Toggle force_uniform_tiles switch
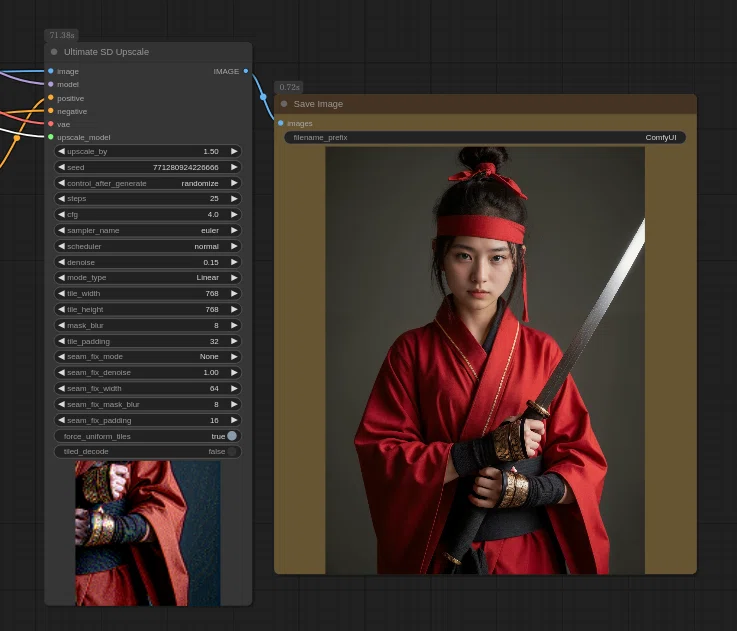The image size is (737, 631). (232, 436)
